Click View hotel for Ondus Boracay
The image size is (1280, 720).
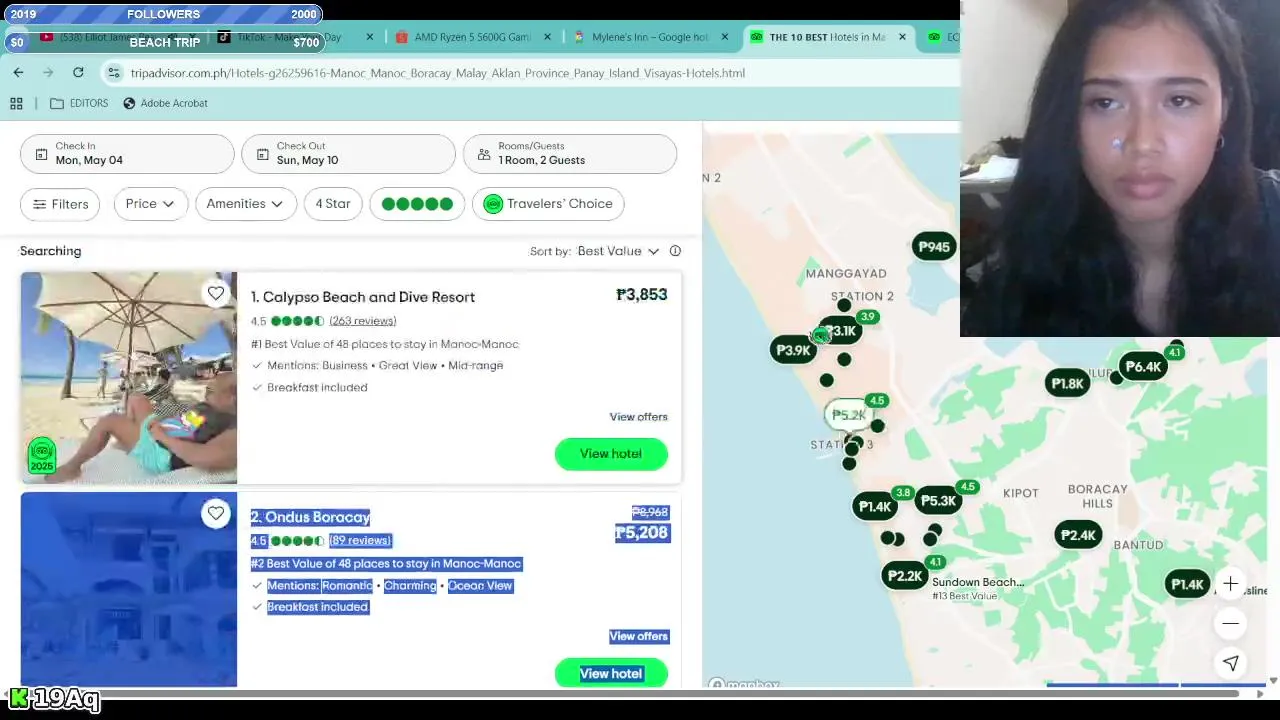(611, 674)
